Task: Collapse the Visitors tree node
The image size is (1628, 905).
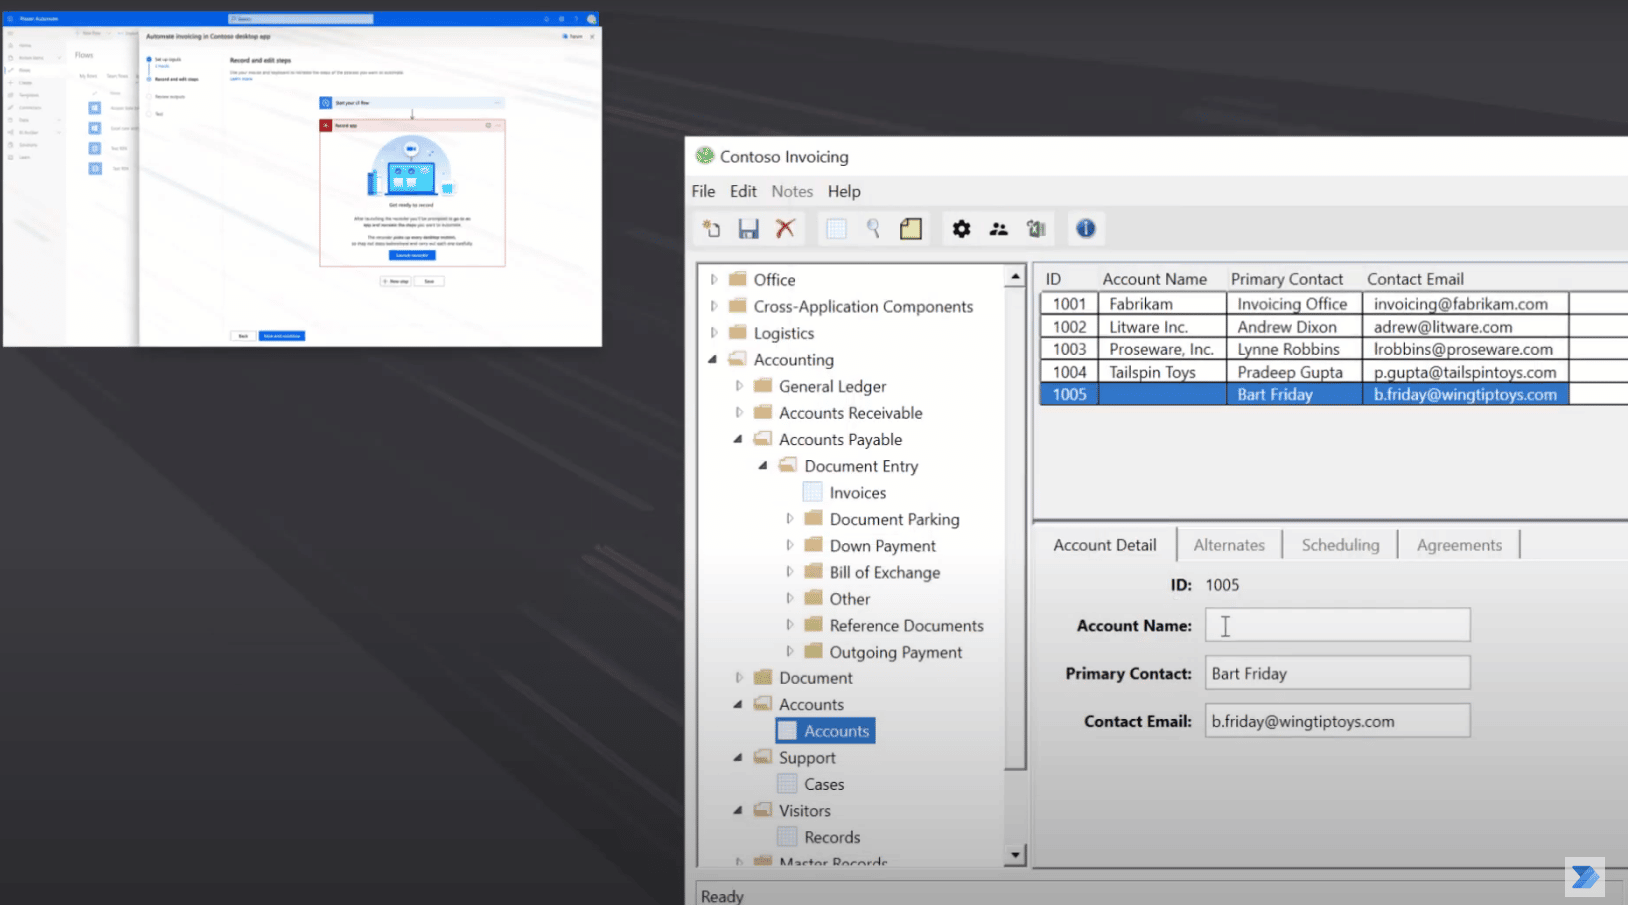Action: (x=738, y=810)
